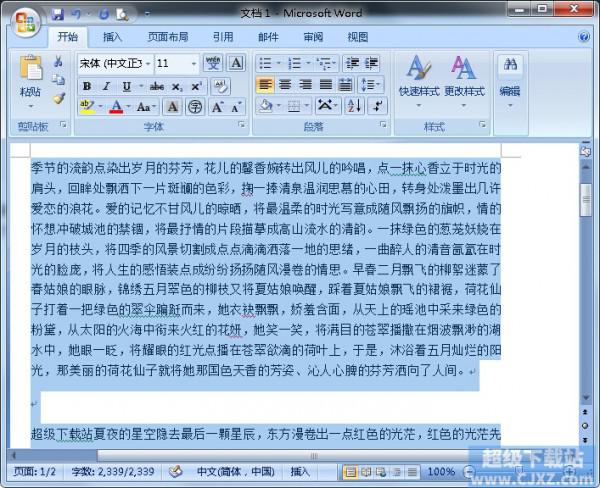Apply enclosed character (字) icon
The width and height of the screenshot is (600, 488).
pyautogui.click(x=195, y=107)
